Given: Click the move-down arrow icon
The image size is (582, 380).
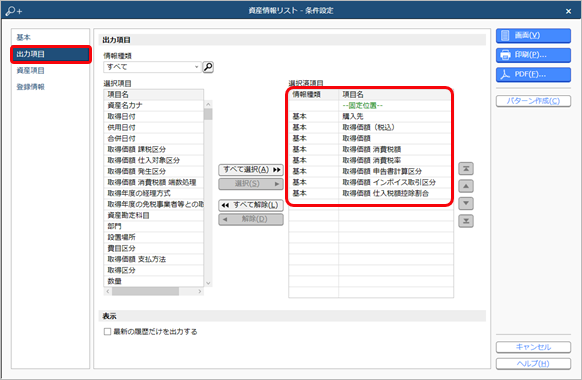Looking at the screenshot, I should pos(466,203).
